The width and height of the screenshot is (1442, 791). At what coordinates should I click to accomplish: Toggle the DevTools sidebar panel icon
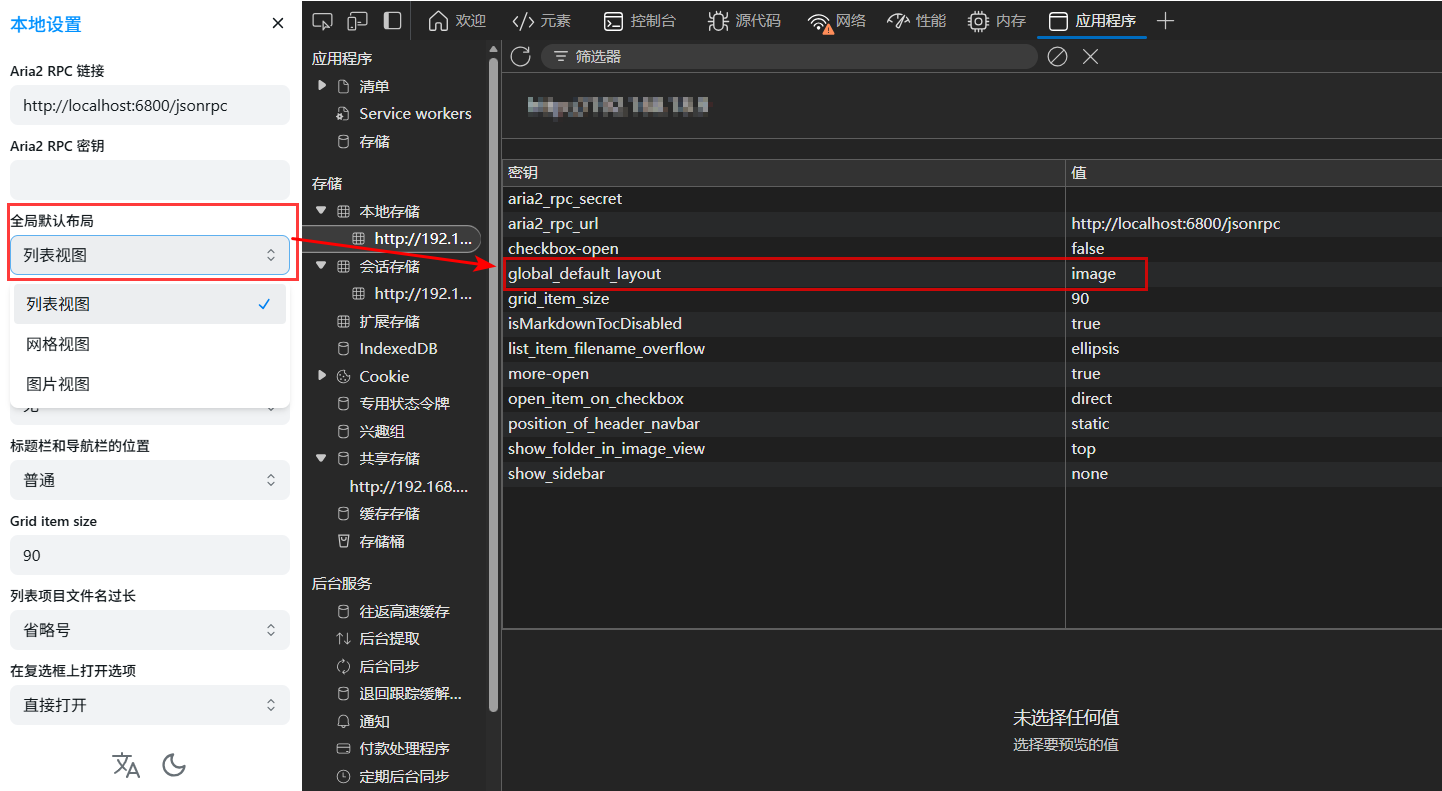(392, 21)
